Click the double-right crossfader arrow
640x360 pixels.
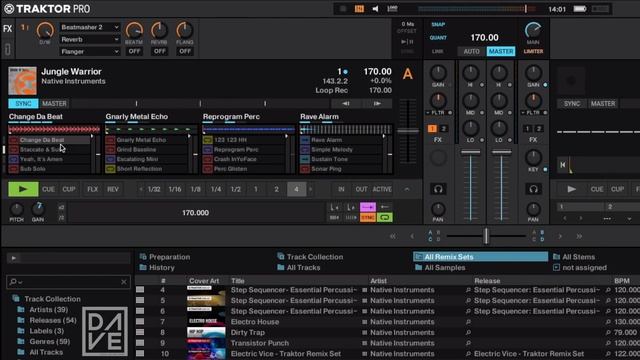(x=579, y=236)
